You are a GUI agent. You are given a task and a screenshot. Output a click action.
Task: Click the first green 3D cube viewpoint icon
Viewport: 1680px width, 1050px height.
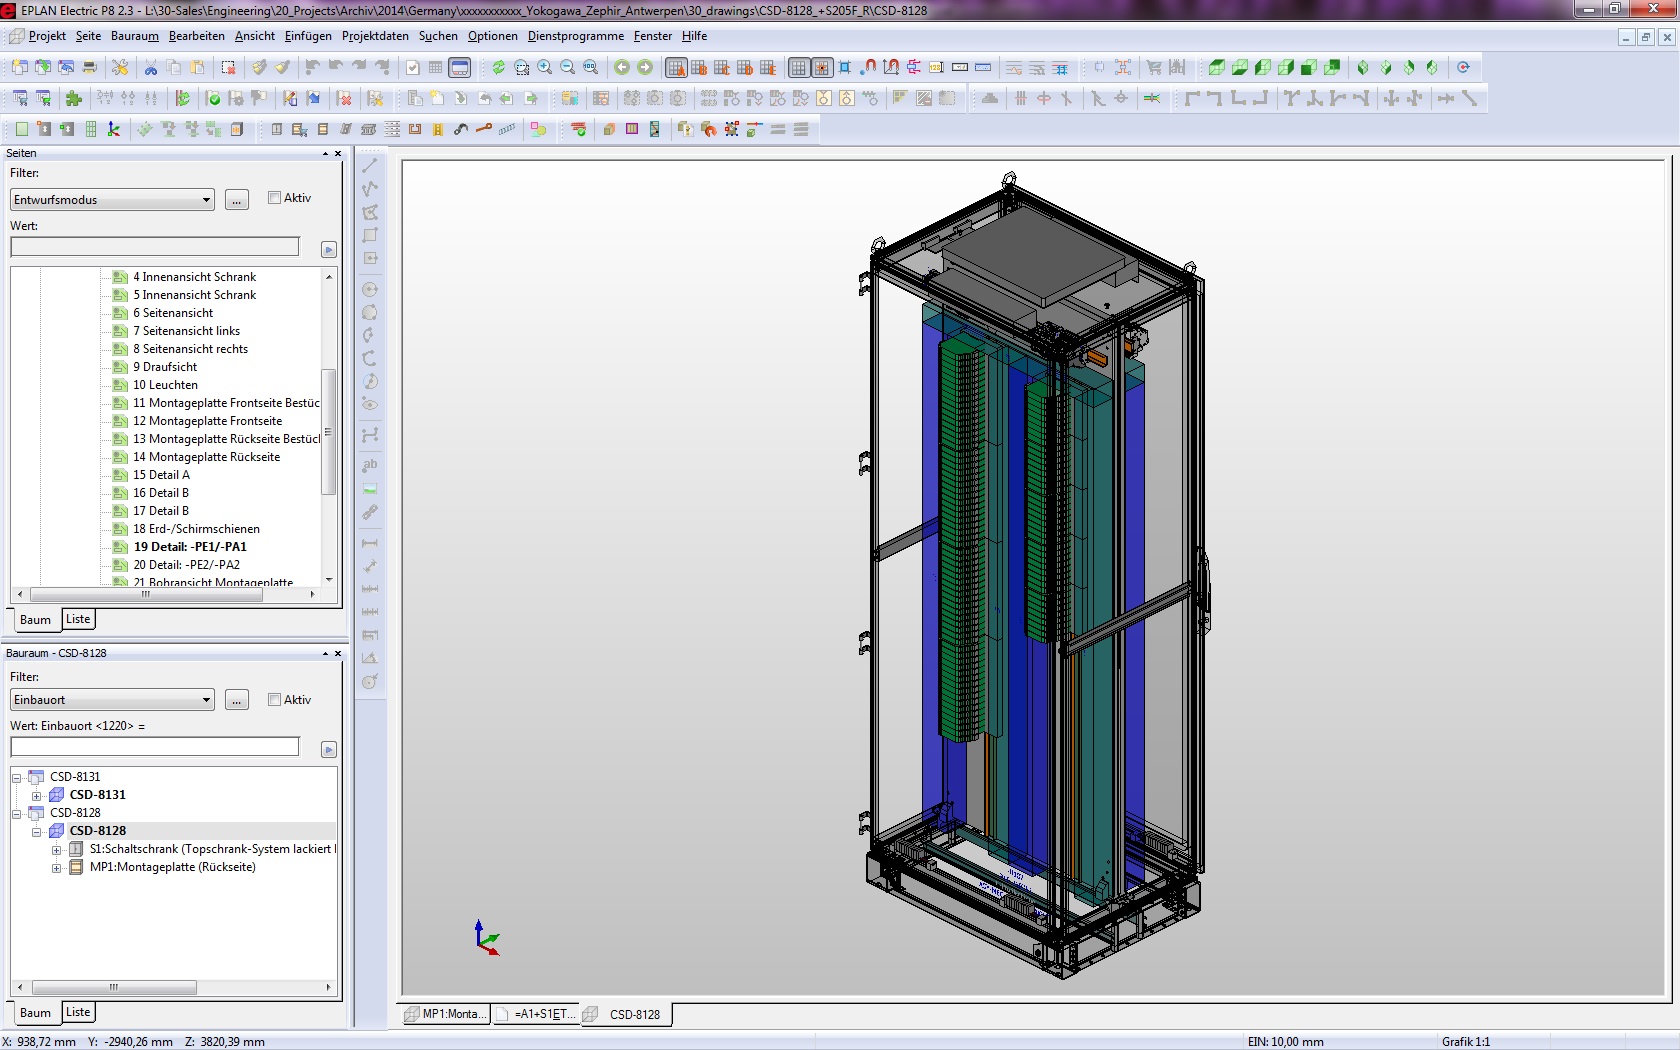(1216, 68)
